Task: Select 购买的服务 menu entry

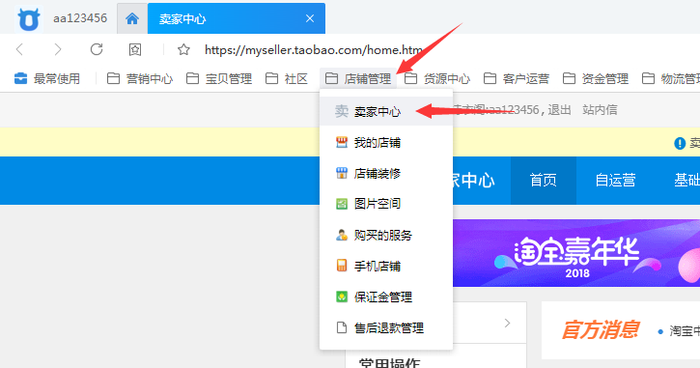Action: [386, 235]
